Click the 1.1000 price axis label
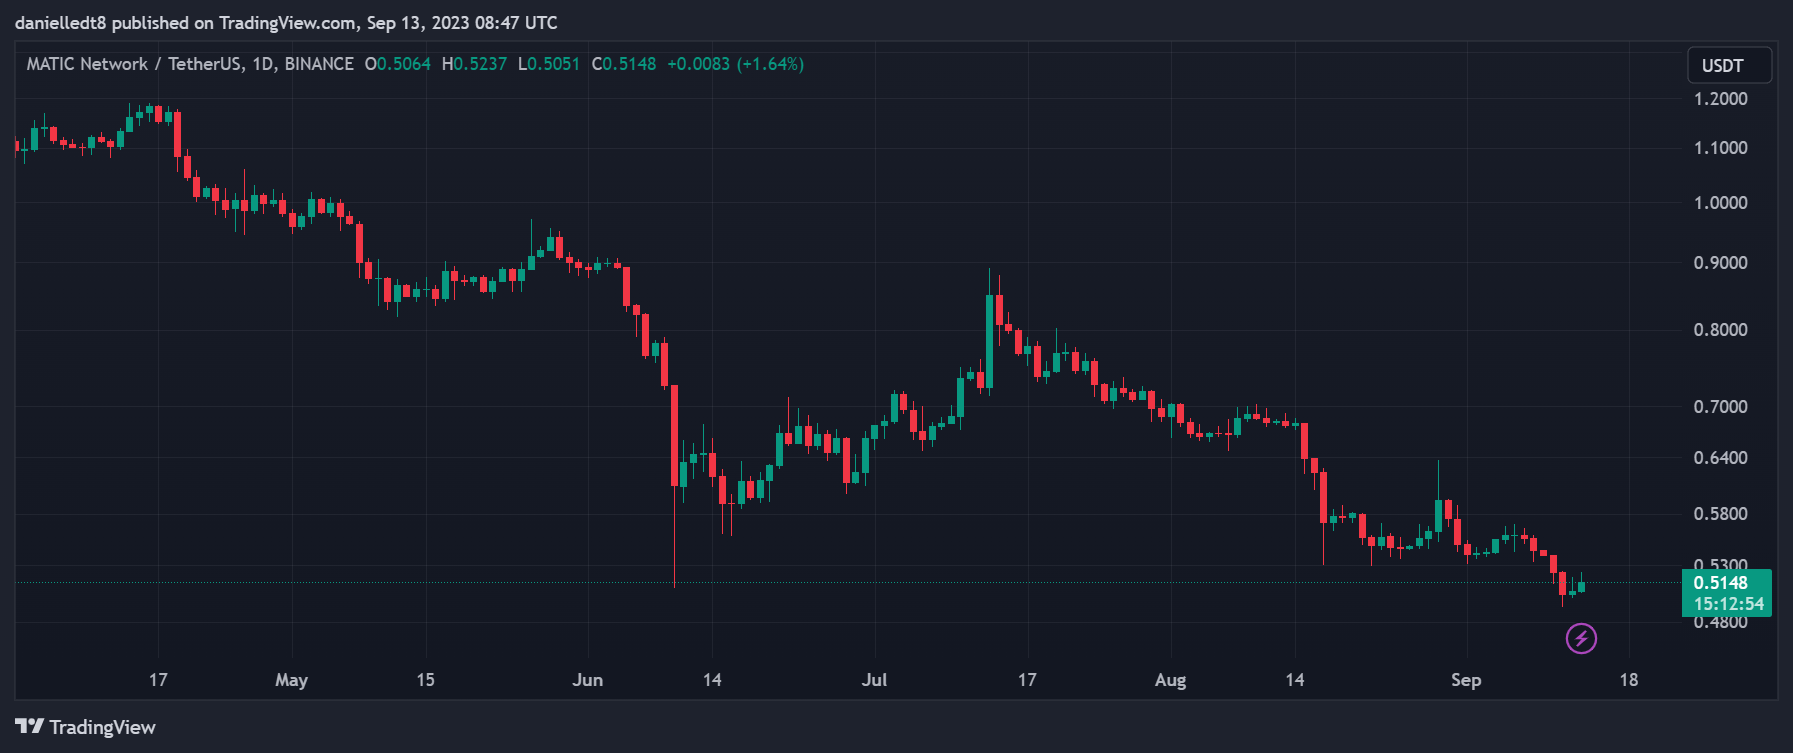 [x=1721, y=148]
